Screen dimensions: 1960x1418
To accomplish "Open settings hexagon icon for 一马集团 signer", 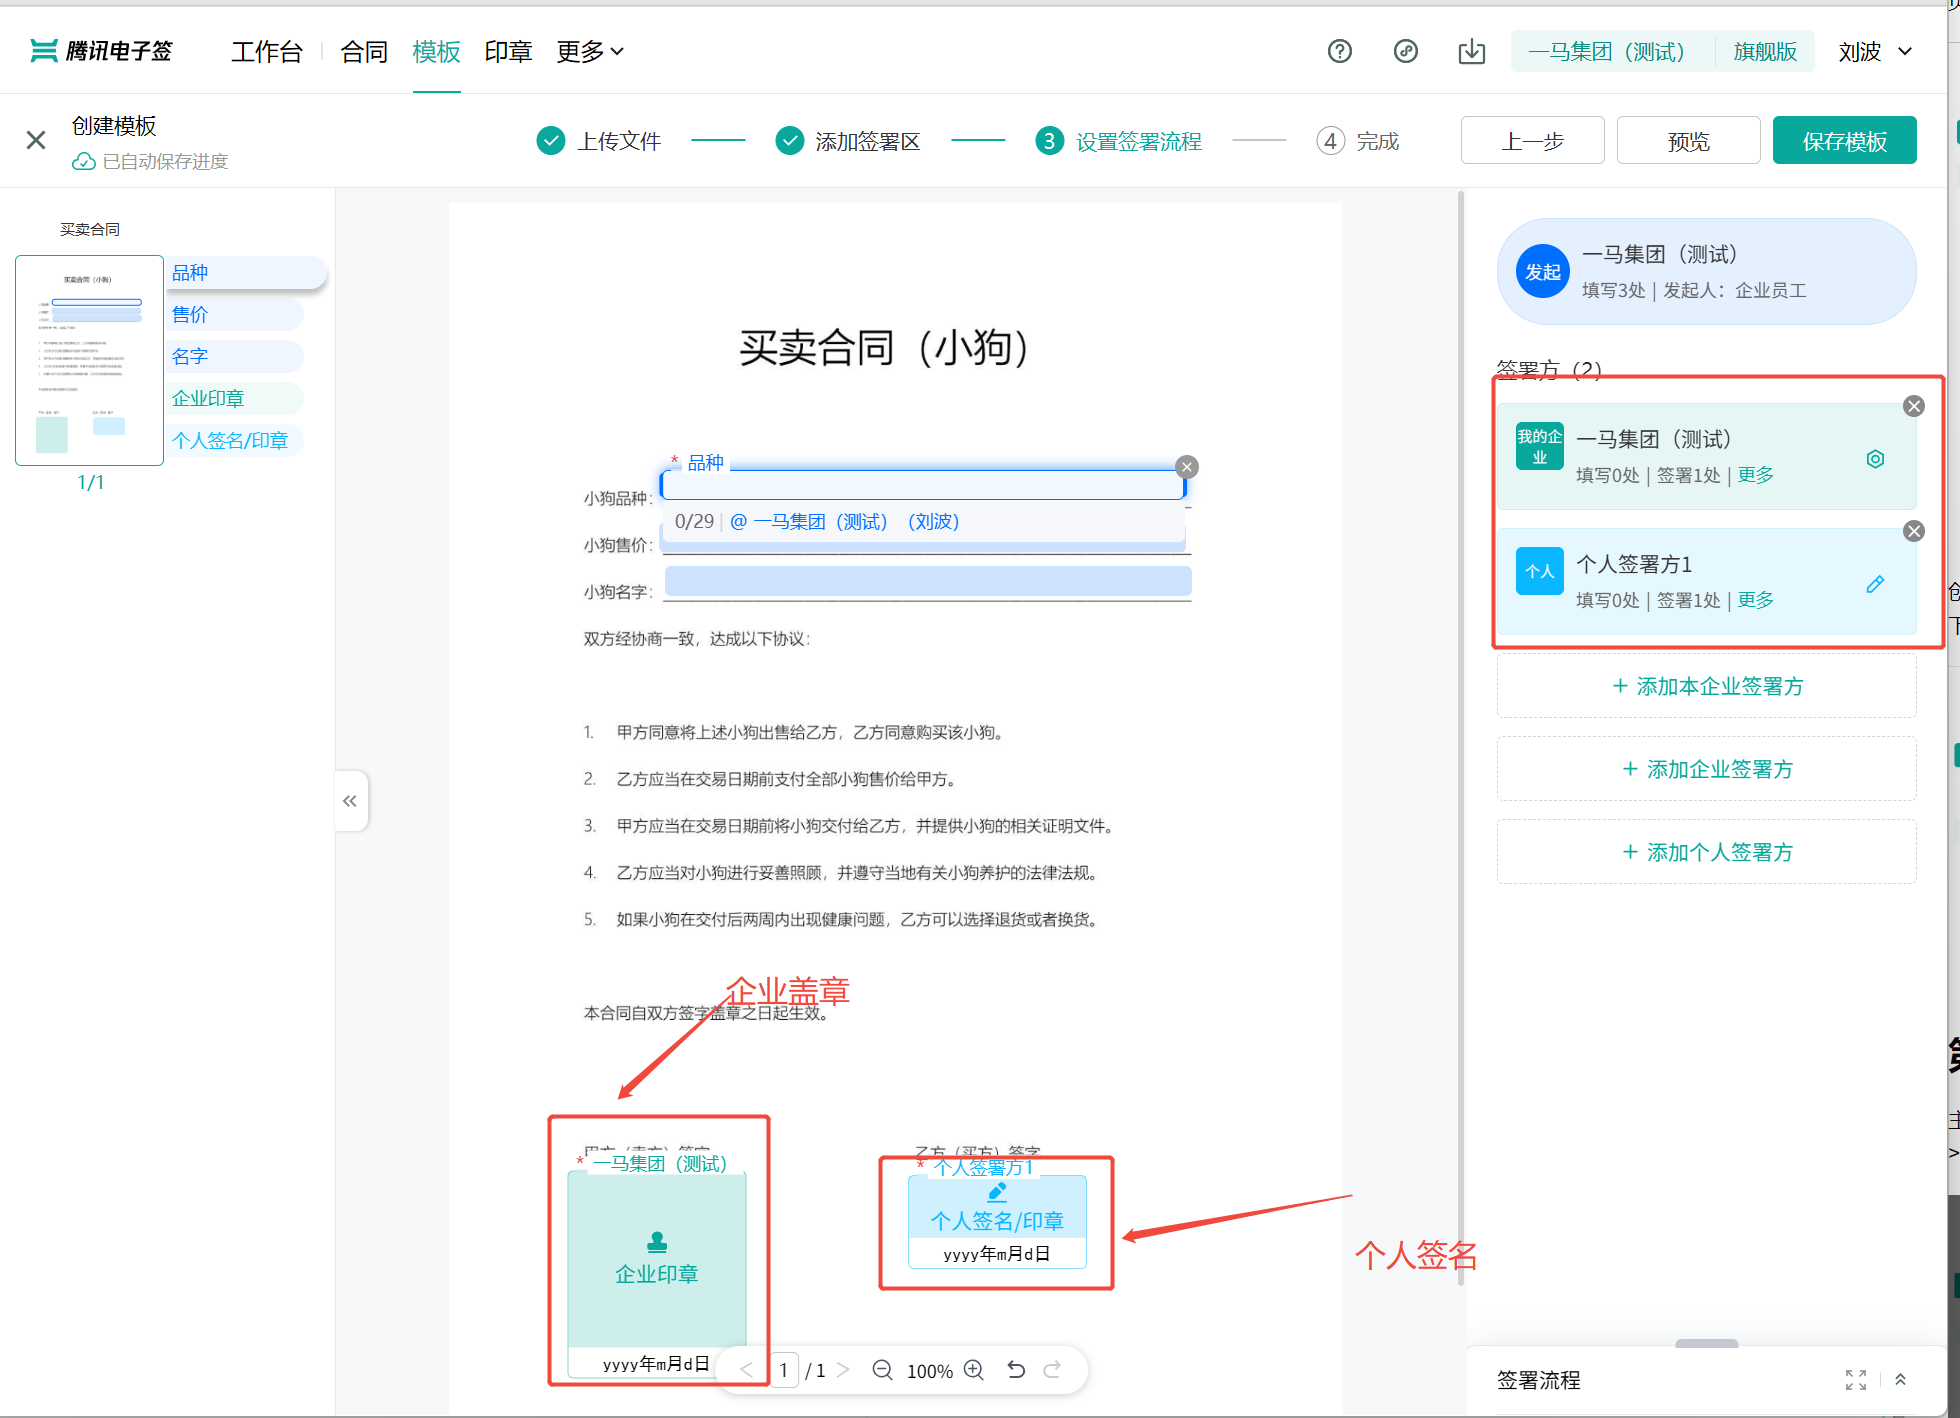I will point(1875,459).
